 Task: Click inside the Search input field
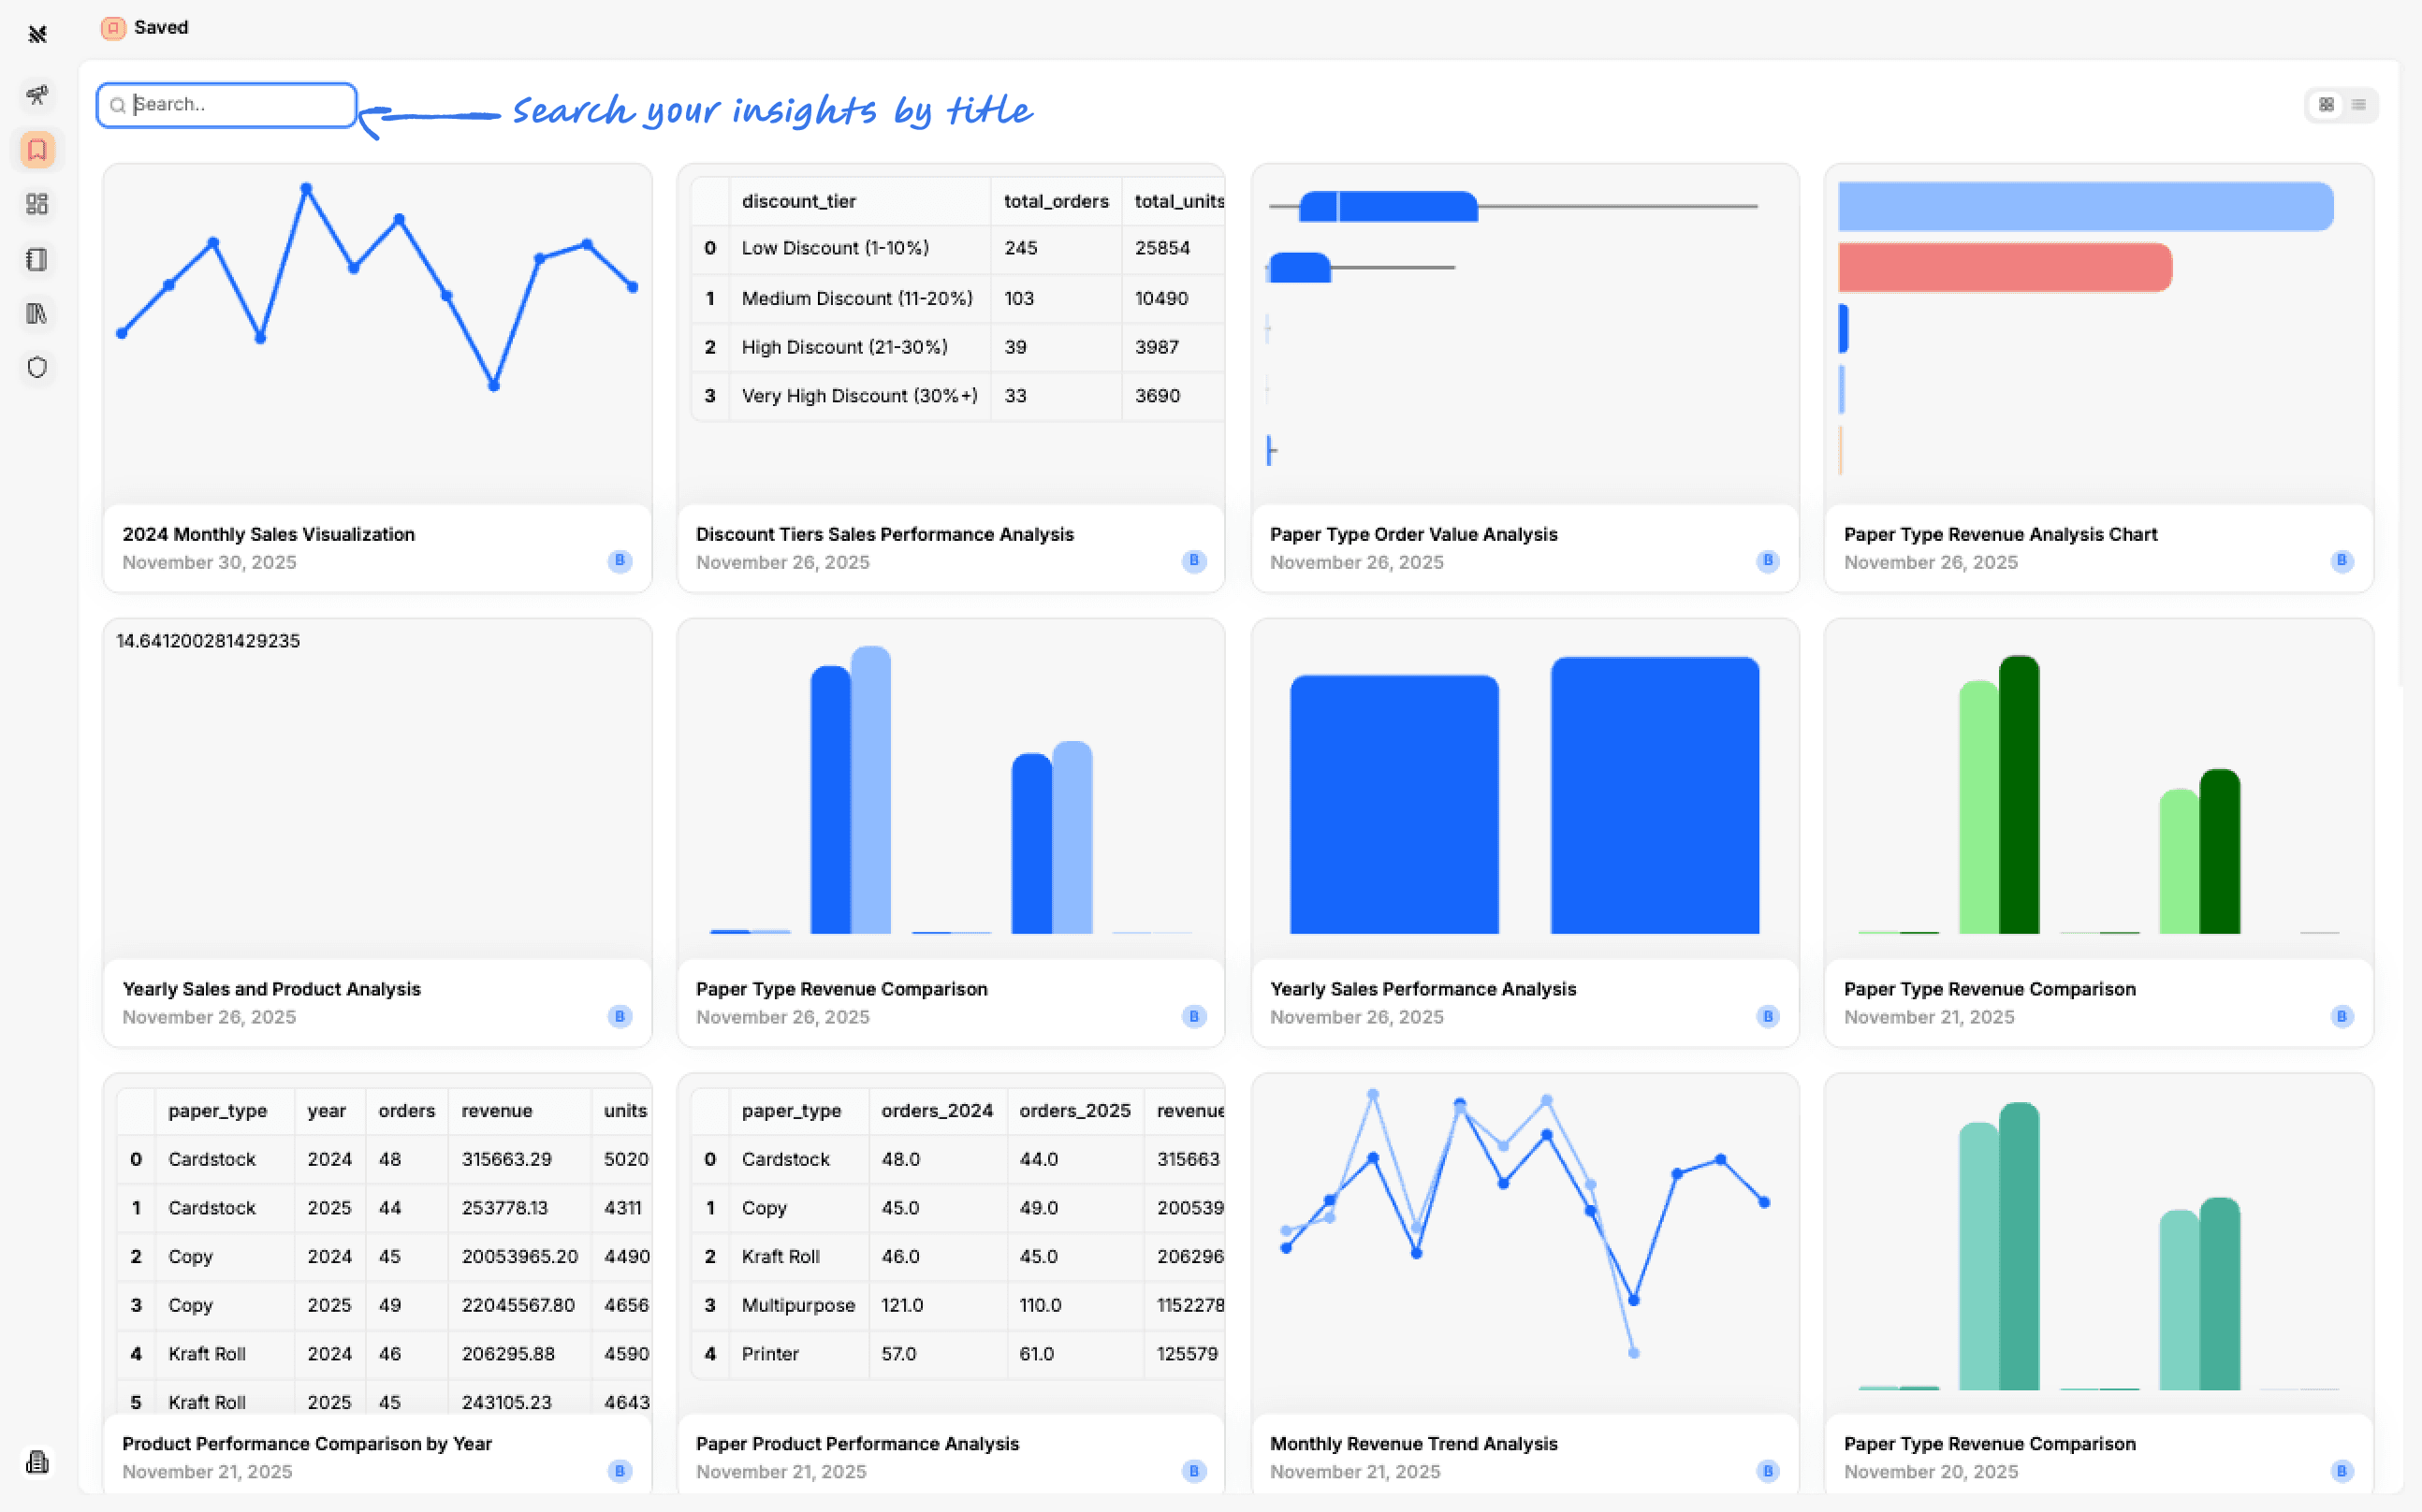pyautogui.click(x=226, y=104)
